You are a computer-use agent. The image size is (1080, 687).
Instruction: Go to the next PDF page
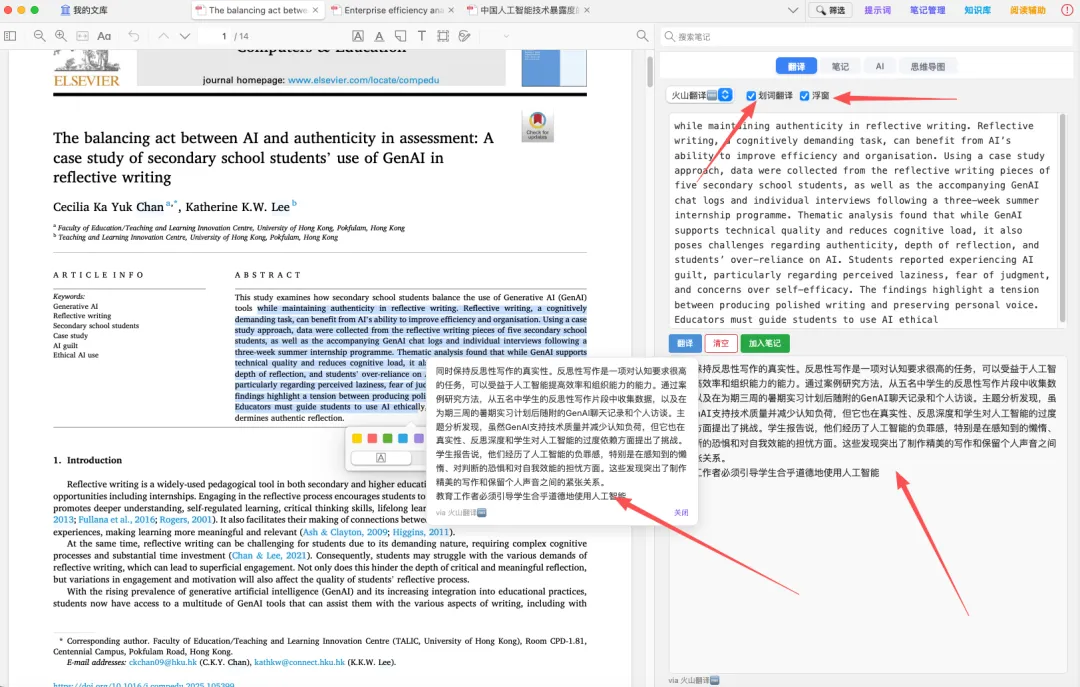[x=185, y=36]
